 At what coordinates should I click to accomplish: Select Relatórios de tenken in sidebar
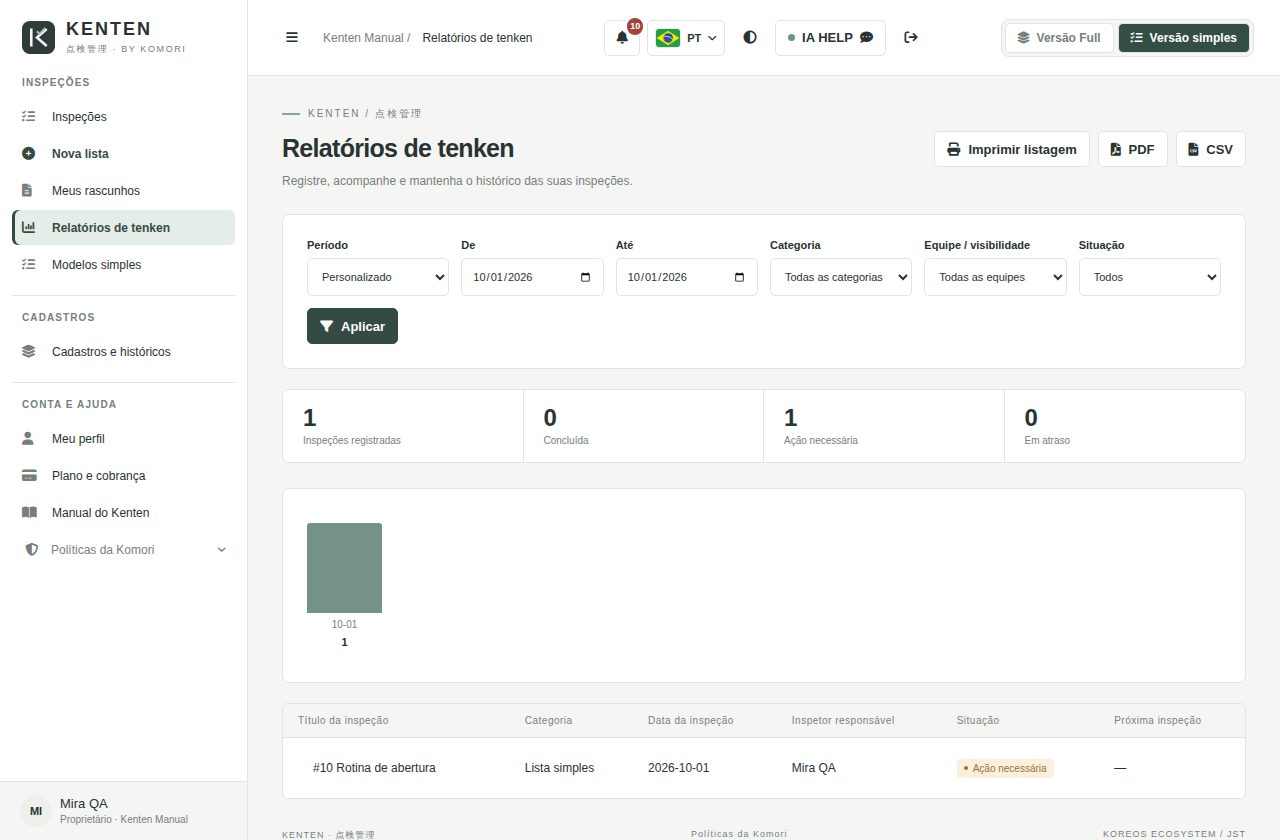click(x=124, y=228)
